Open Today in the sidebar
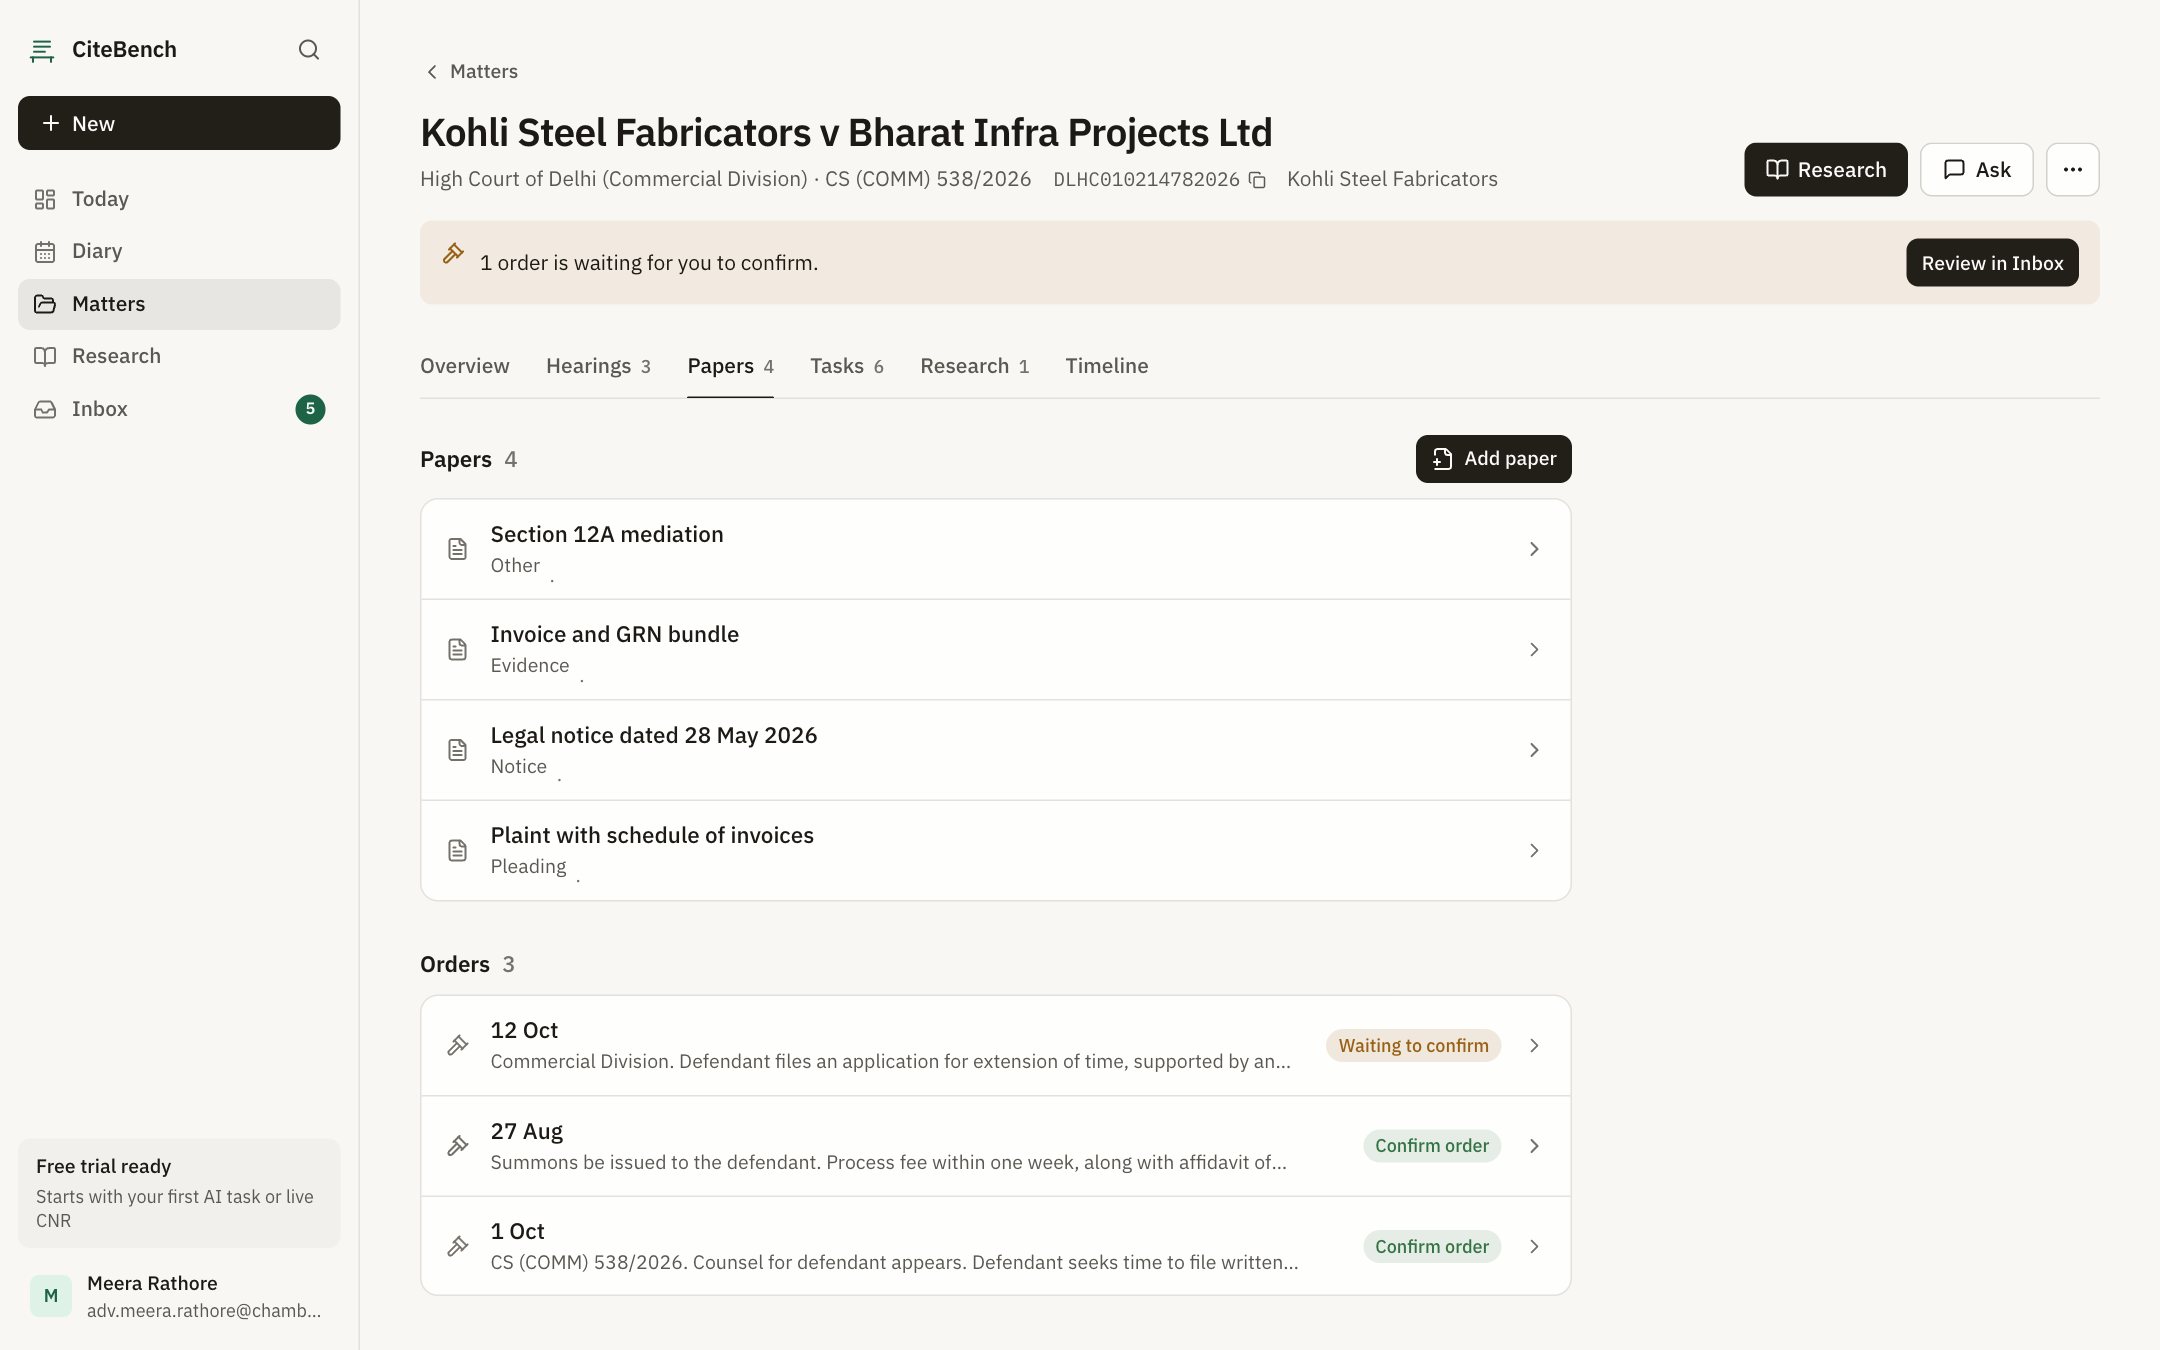This screenshot has height=1350, width=2160. (179, 199)
